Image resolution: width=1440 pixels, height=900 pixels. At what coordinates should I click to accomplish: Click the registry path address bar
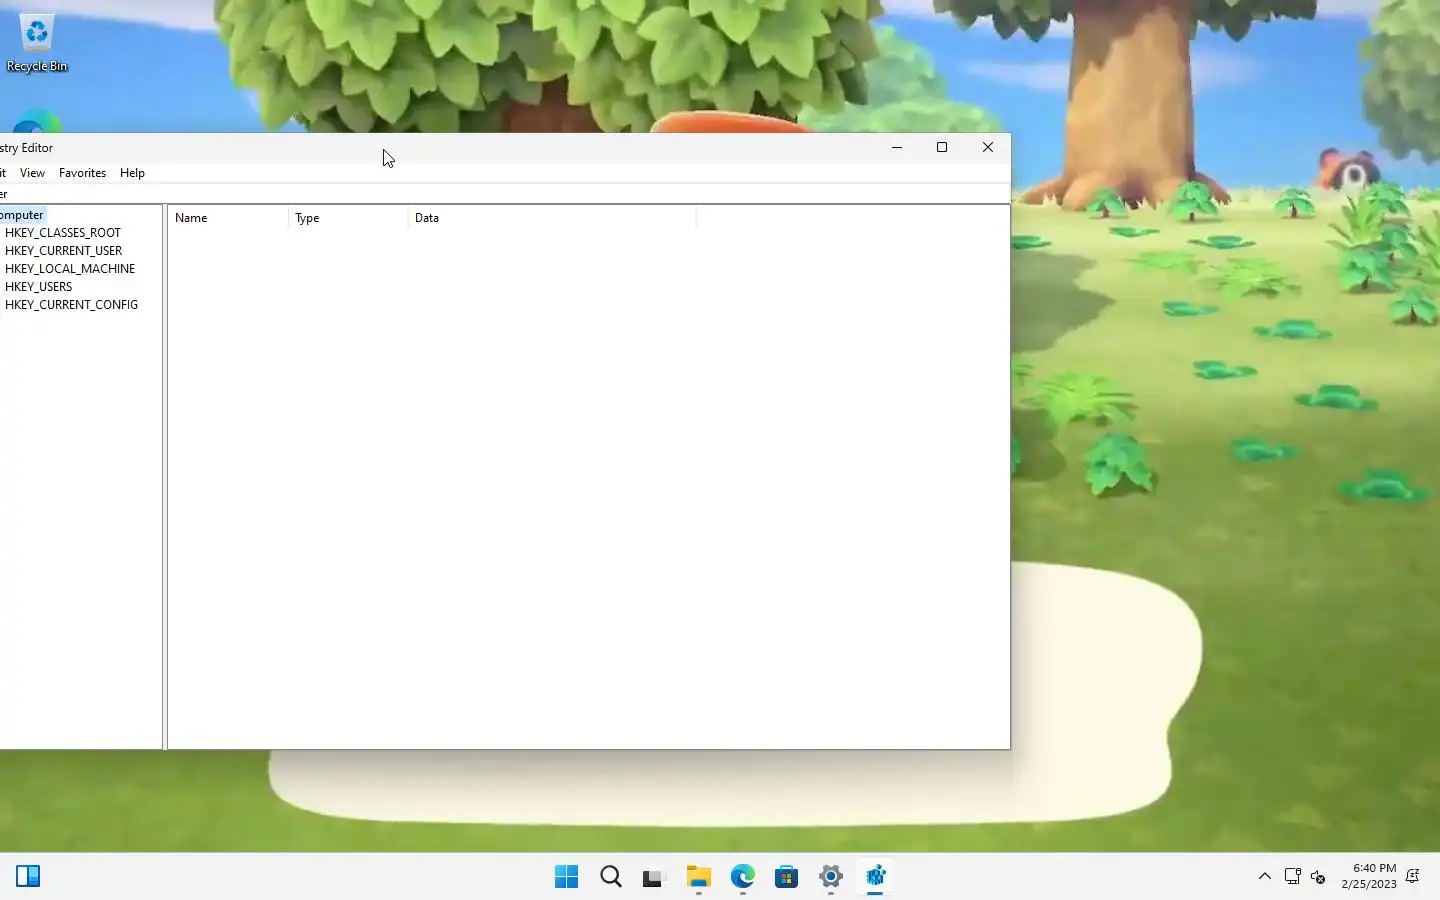coord(505,194)
